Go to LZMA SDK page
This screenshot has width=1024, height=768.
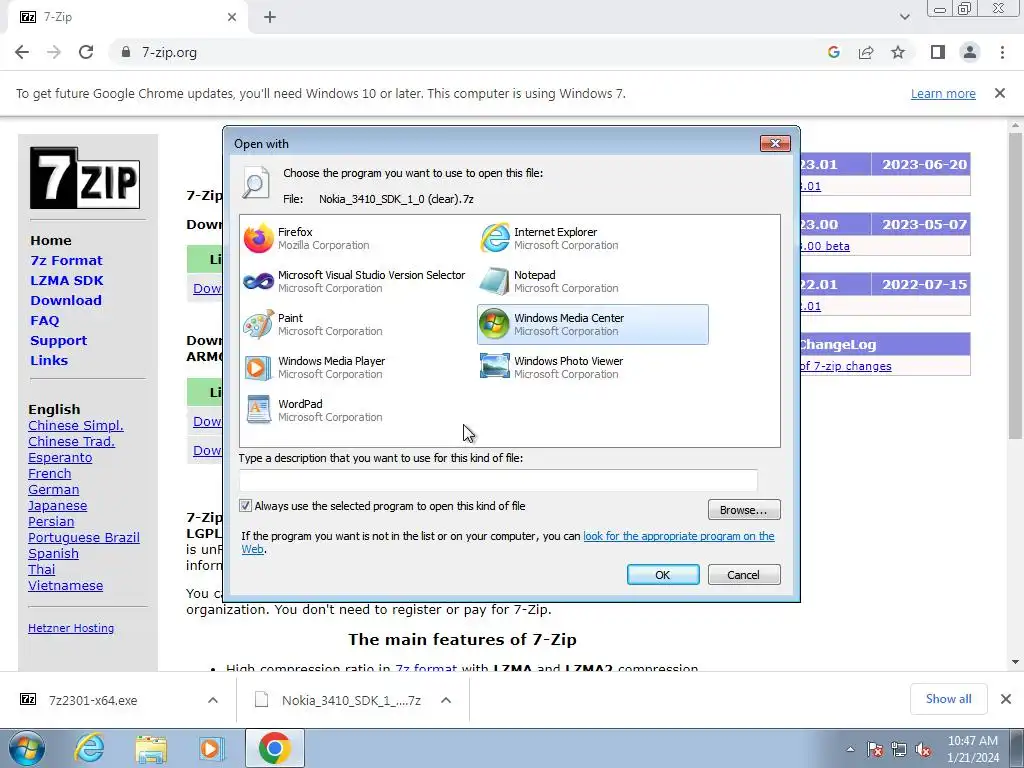pos(67,280)
